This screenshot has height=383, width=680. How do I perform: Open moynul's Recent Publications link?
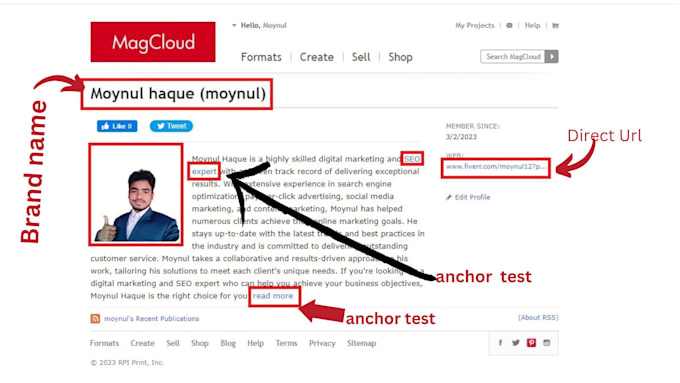coord(151,319)
